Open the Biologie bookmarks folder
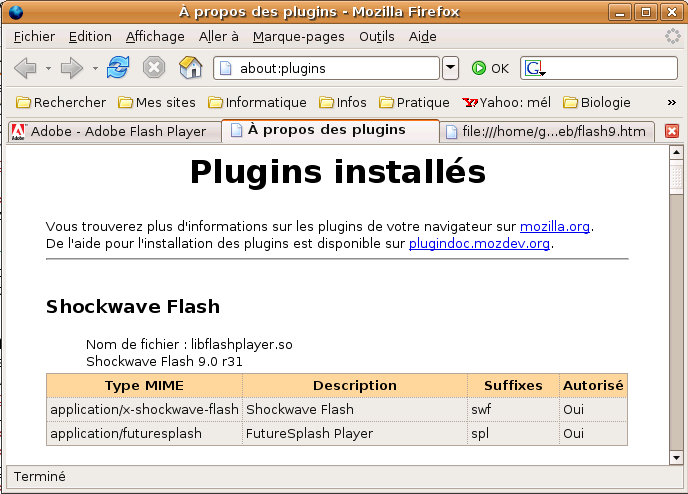The image size is (688, 494). pos(597,102)
